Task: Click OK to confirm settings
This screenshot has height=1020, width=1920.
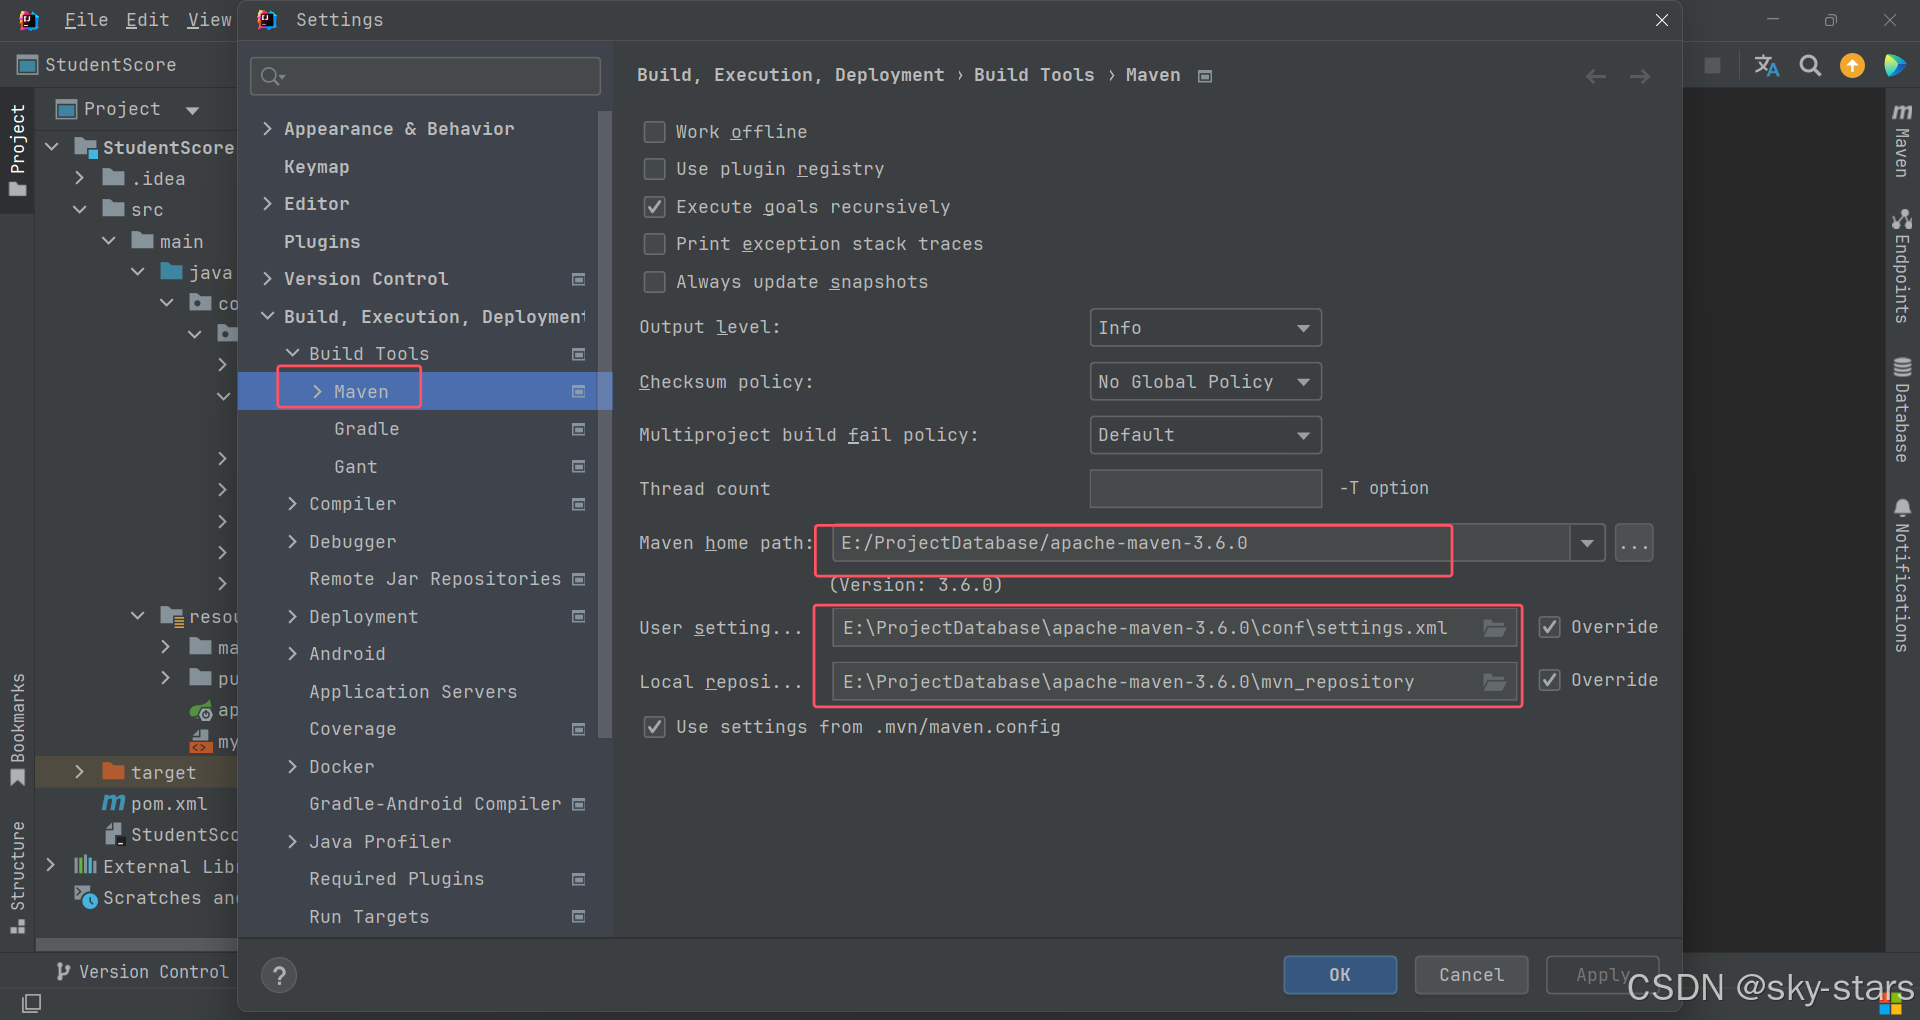Action: tap(1340, 975)
